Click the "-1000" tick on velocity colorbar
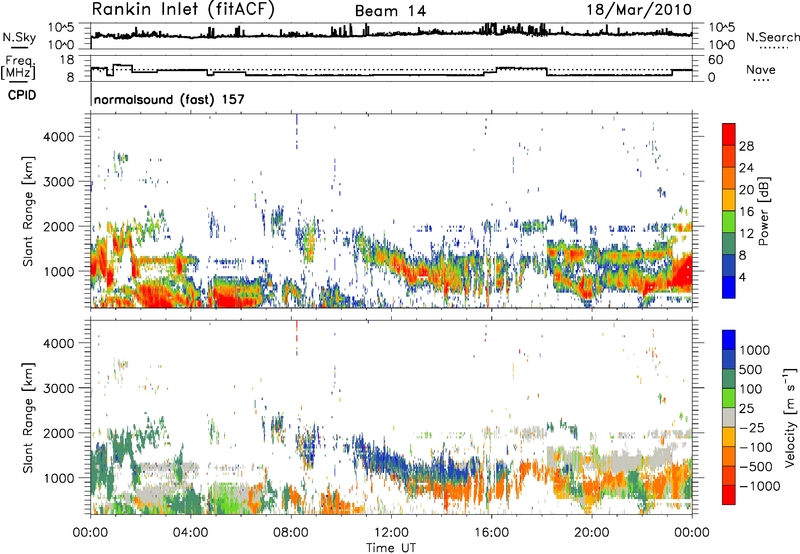The height and width of the screenshot is (554, 800). tap(759, 486)
